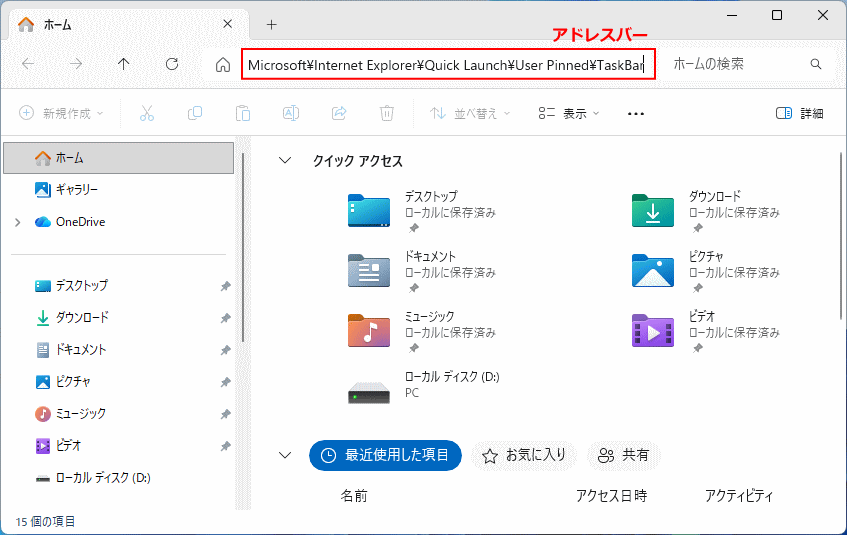Click pin icon beside sidebar ダウンロード
The width and height of the screenshot is (847, 535).
pos(225,318)
